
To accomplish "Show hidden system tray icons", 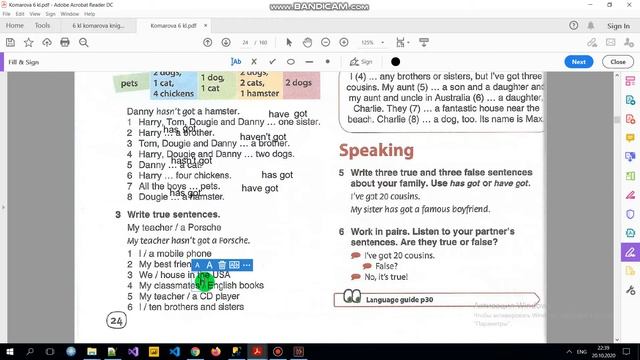I will 569,351.
